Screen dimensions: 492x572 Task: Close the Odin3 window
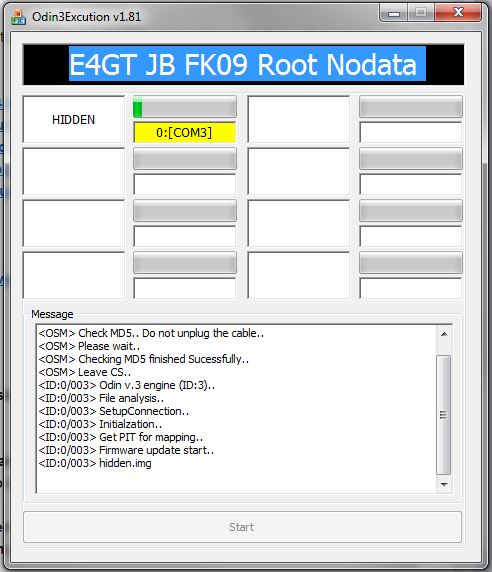point(458,13)
